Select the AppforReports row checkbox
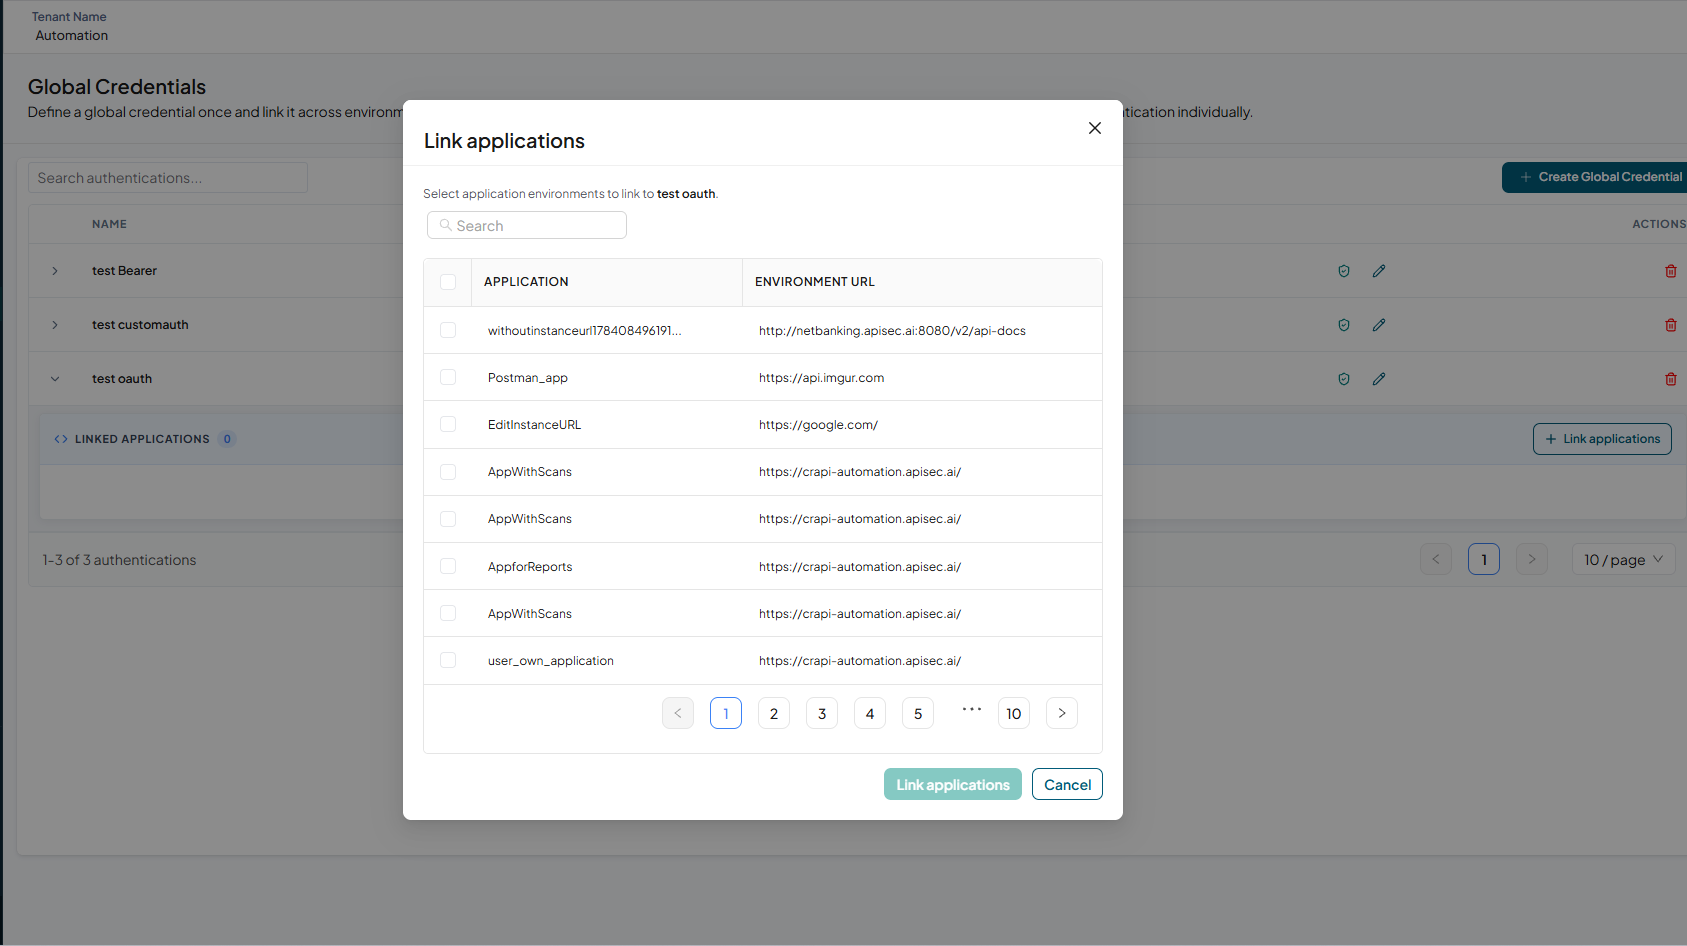1687x946 pixels. [x=448, y=566]
